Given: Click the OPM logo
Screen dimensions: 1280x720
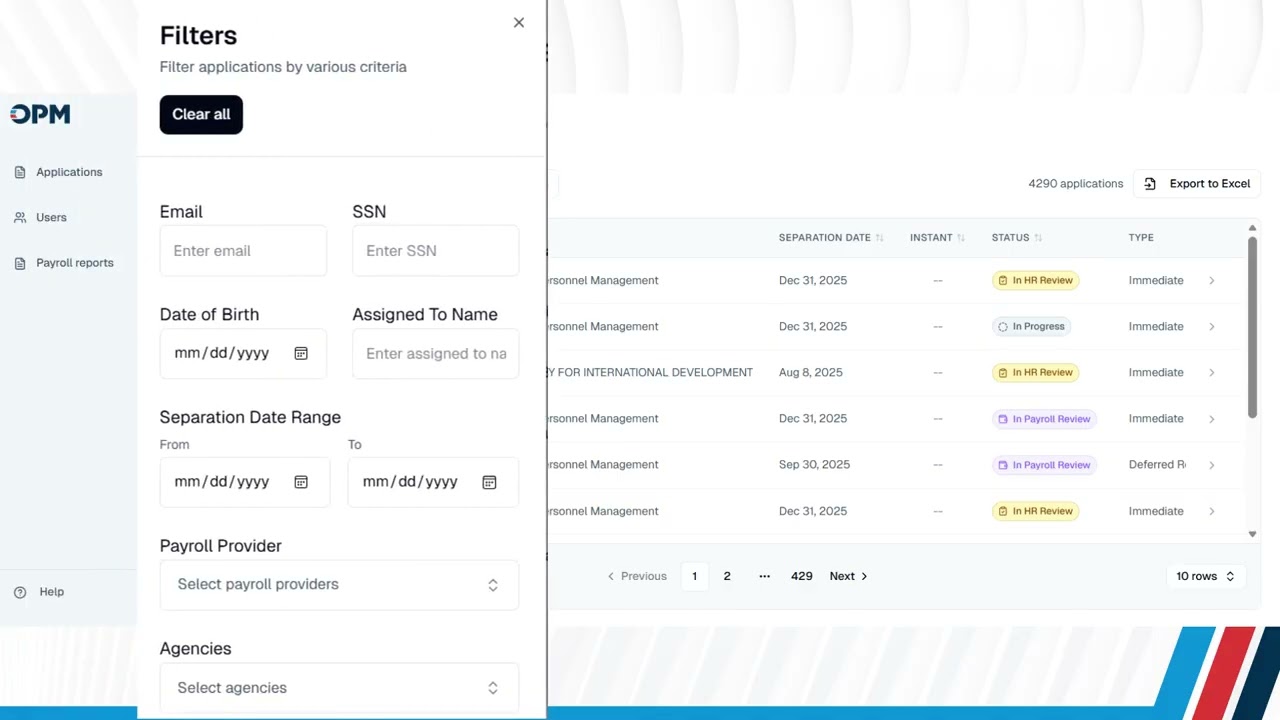Looking at the screenshot, I should point(40,114).
